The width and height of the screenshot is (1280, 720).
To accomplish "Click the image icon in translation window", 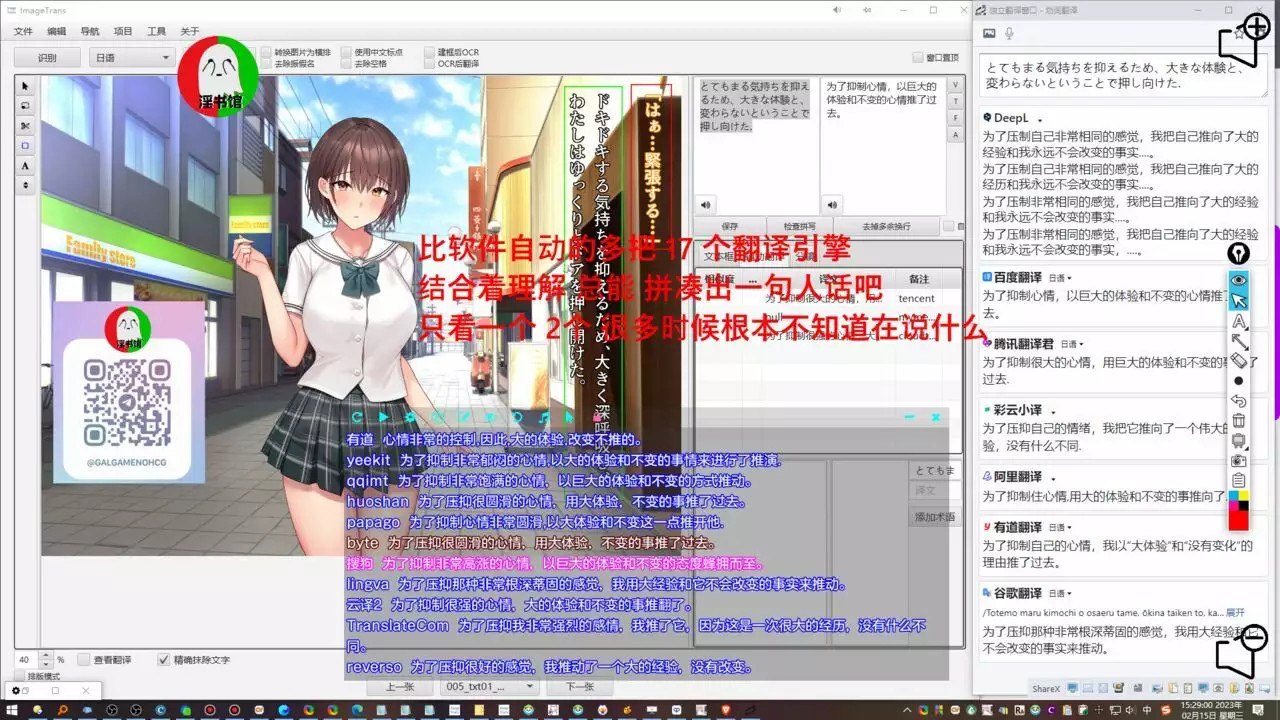I will point(989,33).
